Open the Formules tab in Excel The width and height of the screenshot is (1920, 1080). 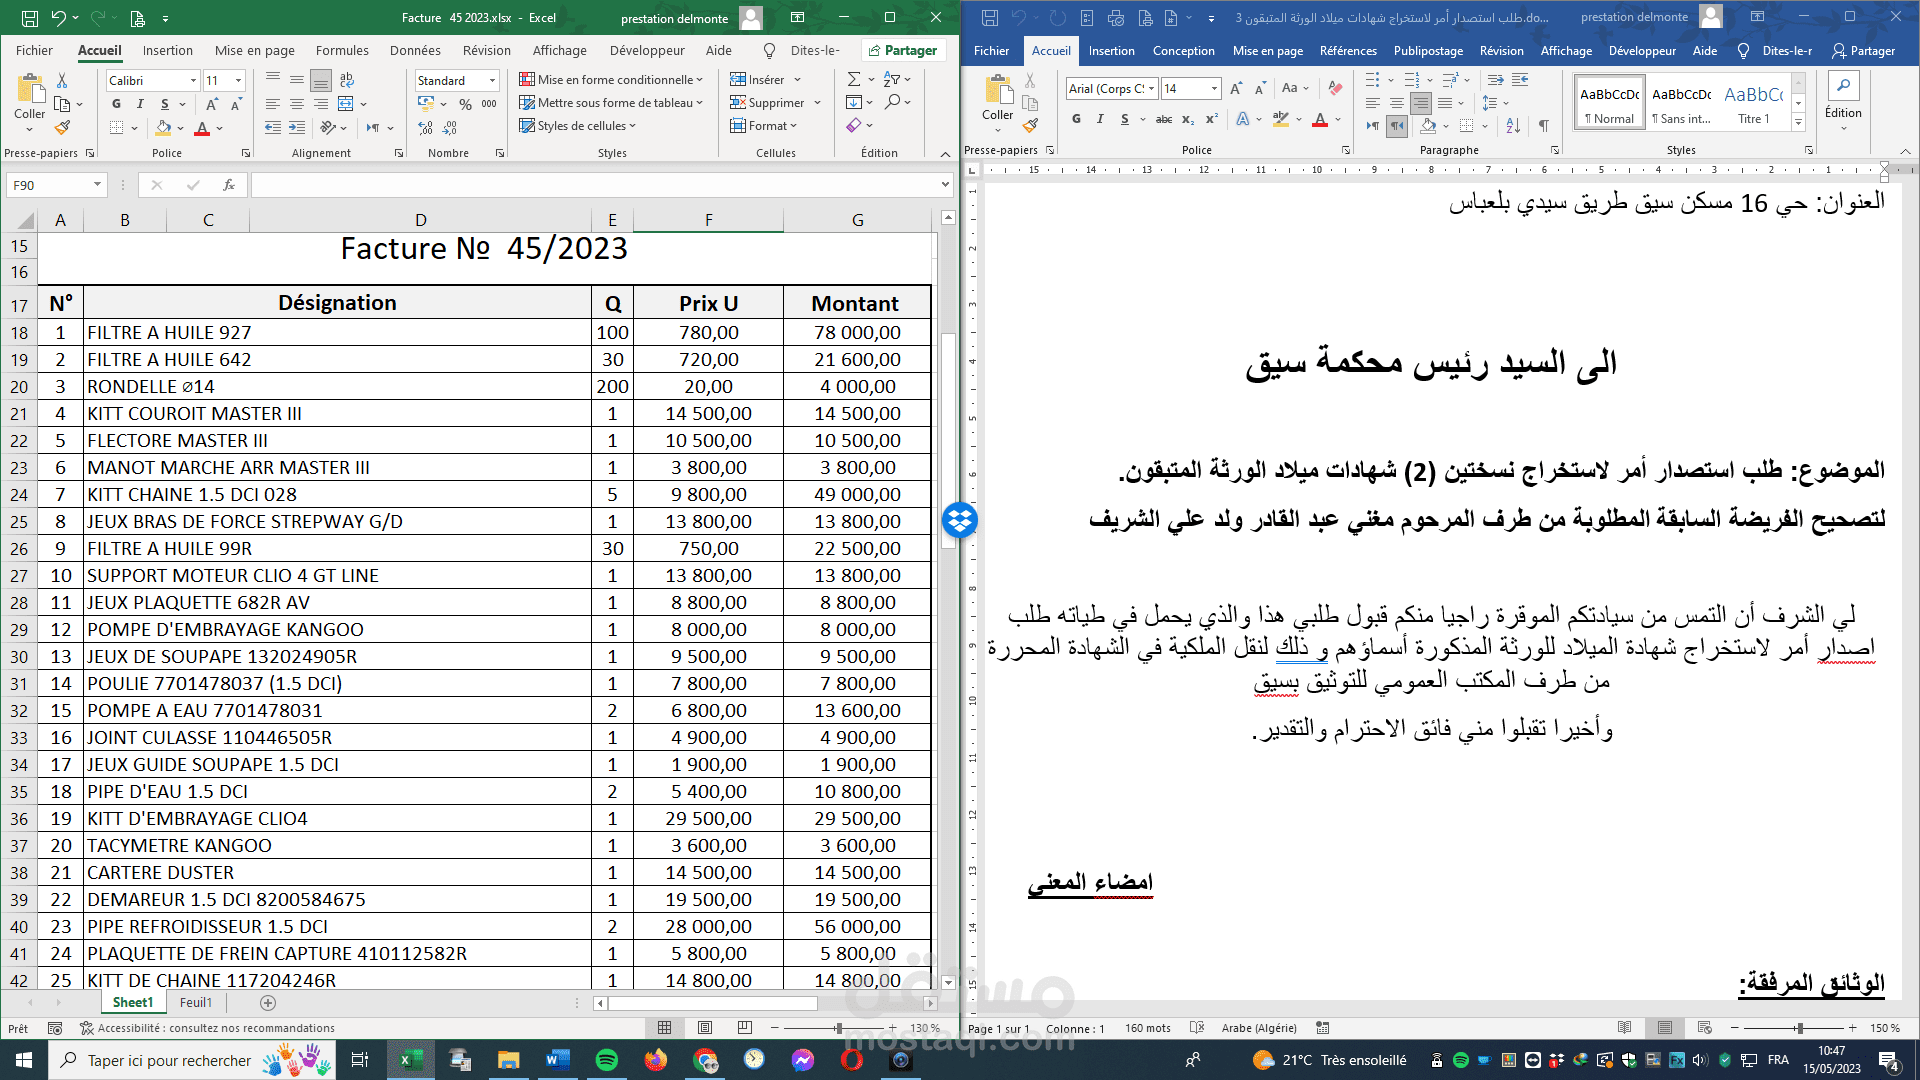point(342,50)
